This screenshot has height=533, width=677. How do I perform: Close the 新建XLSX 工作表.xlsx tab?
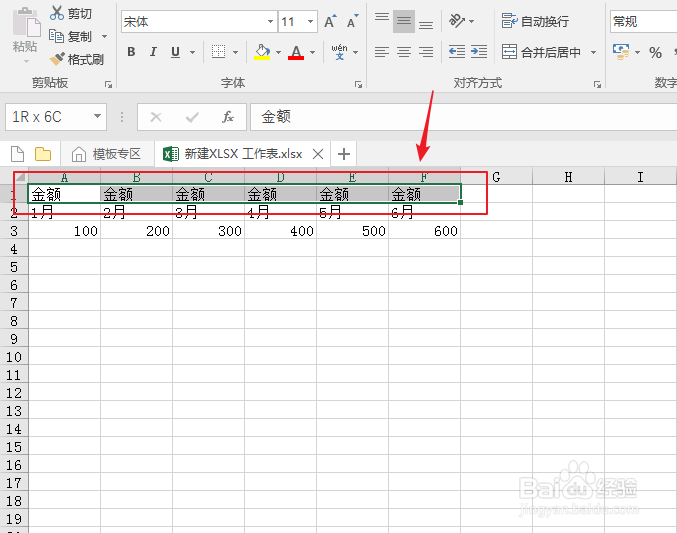(318, 154)
